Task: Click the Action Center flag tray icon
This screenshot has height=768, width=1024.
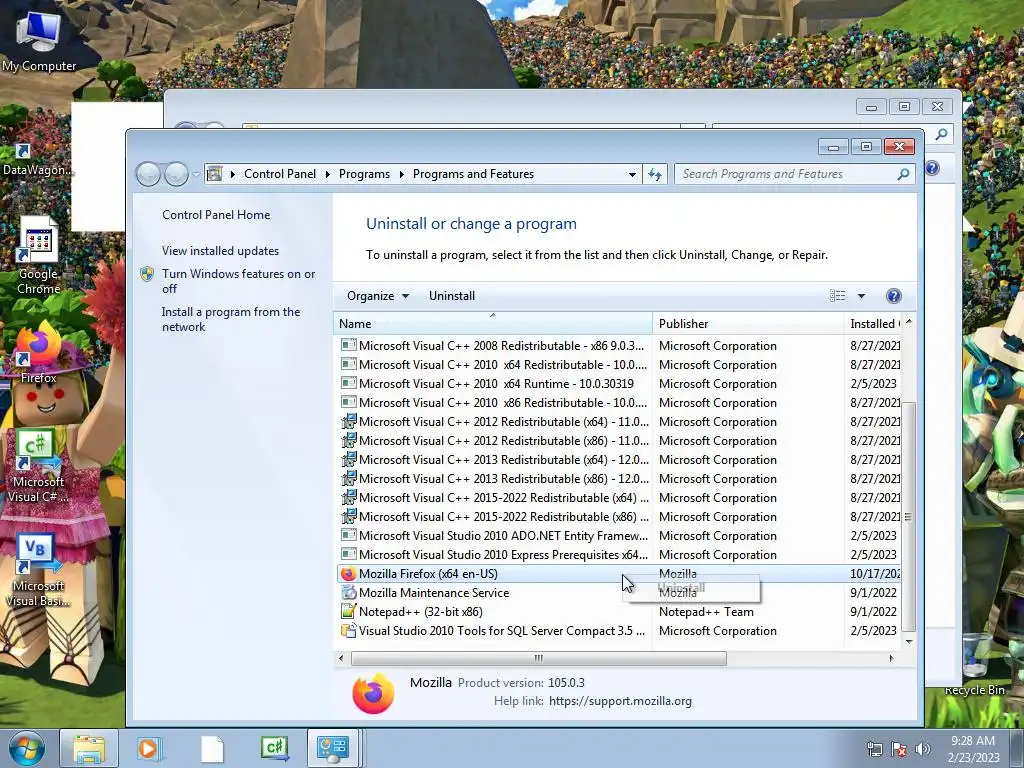Action: (899, 749)
